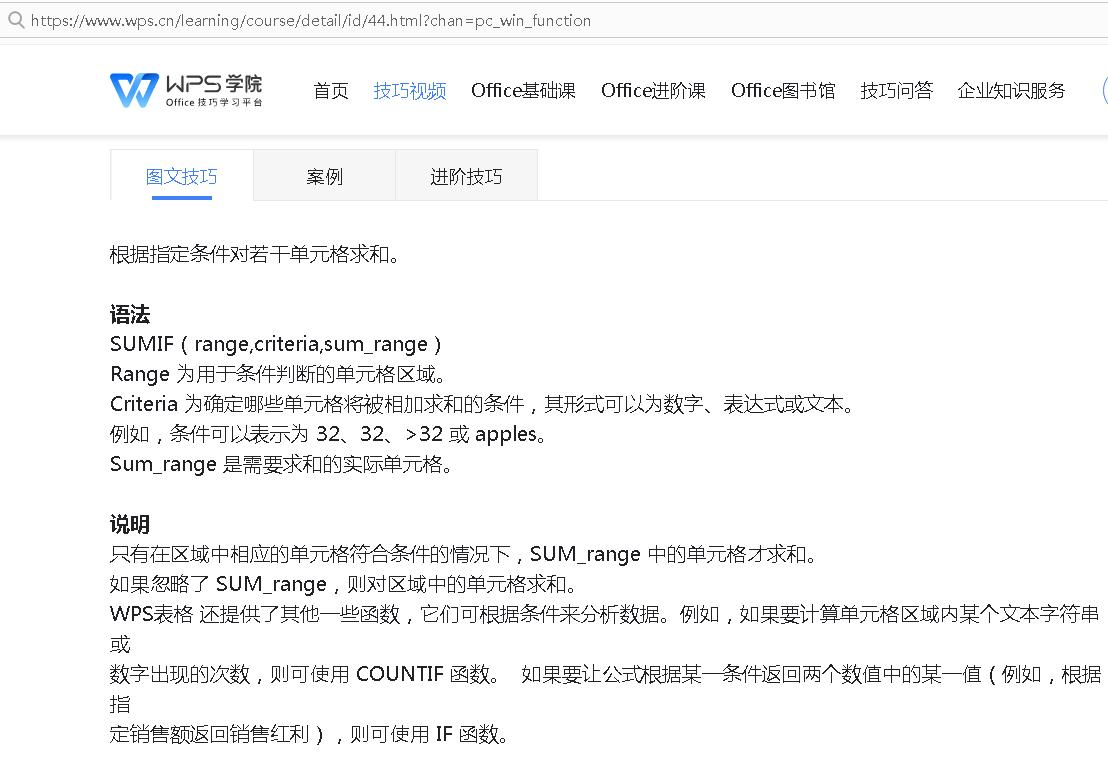Screen dimensions: 1108x762
Task: Switch to the 图文技巧 tab
Action: (182, 175)
